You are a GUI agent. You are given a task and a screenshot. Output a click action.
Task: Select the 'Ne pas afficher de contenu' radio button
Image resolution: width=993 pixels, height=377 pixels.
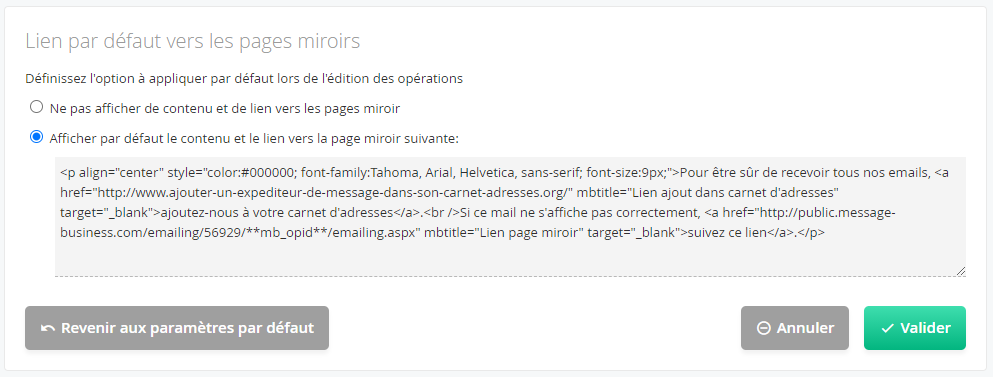click(x=37, y=106)
